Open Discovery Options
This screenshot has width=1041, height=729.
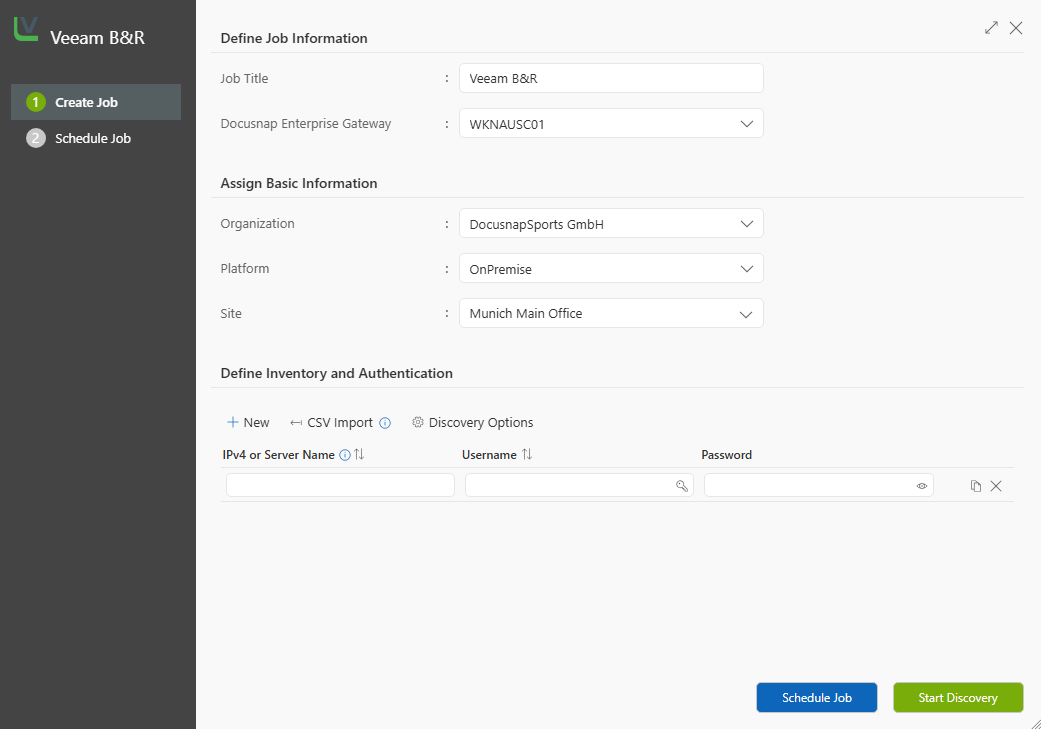point(473,422)
